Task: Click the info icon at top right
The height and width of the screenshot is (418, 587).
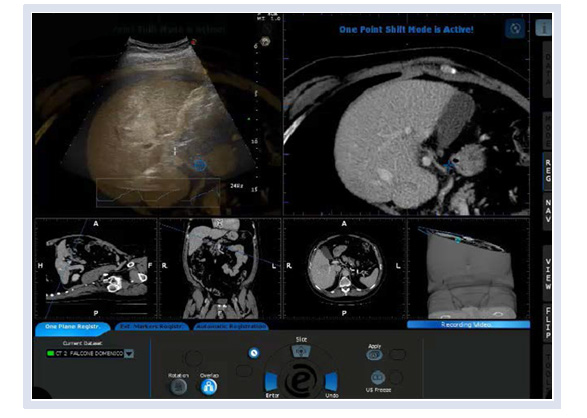Action: pos(544,27)
